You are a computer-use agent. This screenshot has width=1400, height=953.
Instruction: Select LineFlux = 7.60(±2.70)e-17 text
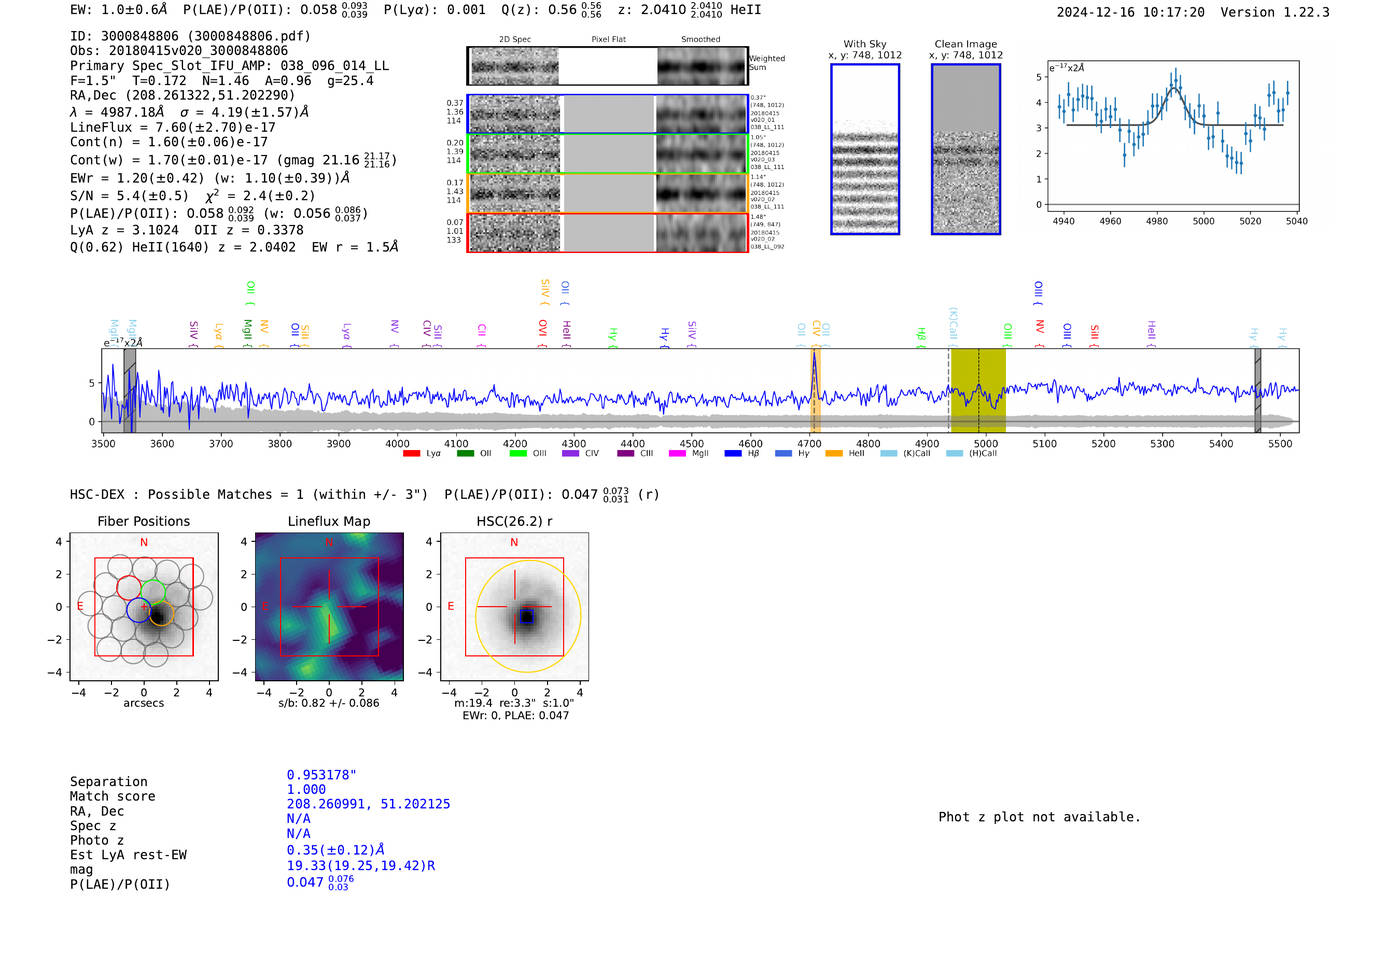point(173,127)
